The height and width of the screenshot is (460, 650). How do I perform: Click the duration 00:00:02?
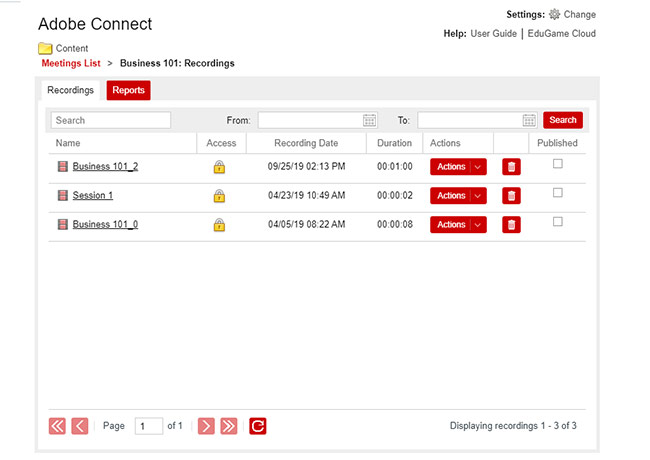point(395,196)
